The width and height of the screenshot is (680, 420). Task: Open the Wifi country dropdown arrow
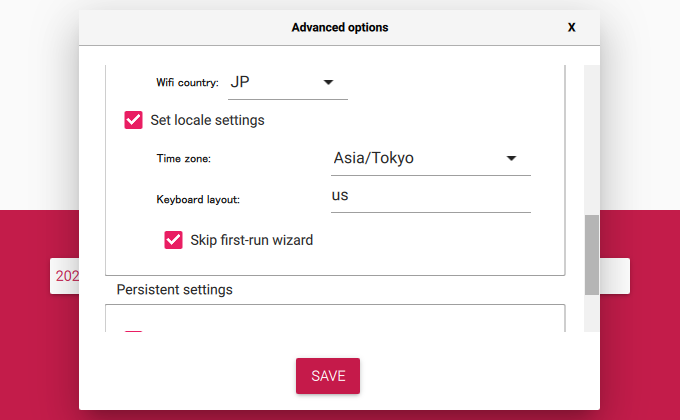328,82
